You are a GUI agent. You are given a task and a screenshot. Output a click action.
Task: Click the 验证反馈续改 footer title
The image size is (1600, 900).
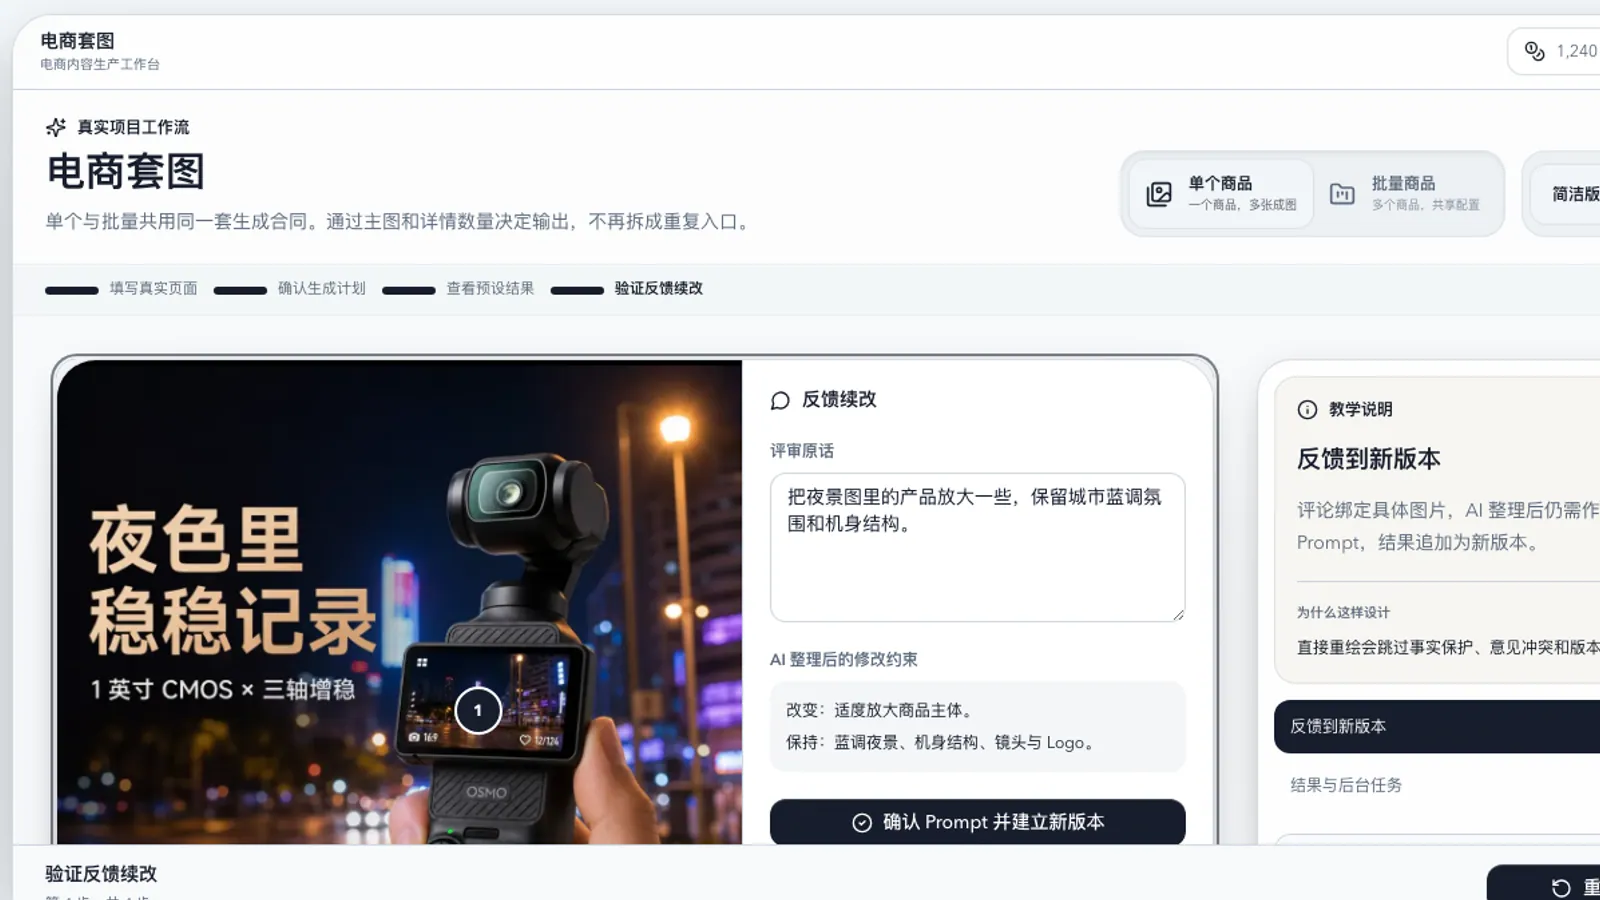[x=101, y=873]
